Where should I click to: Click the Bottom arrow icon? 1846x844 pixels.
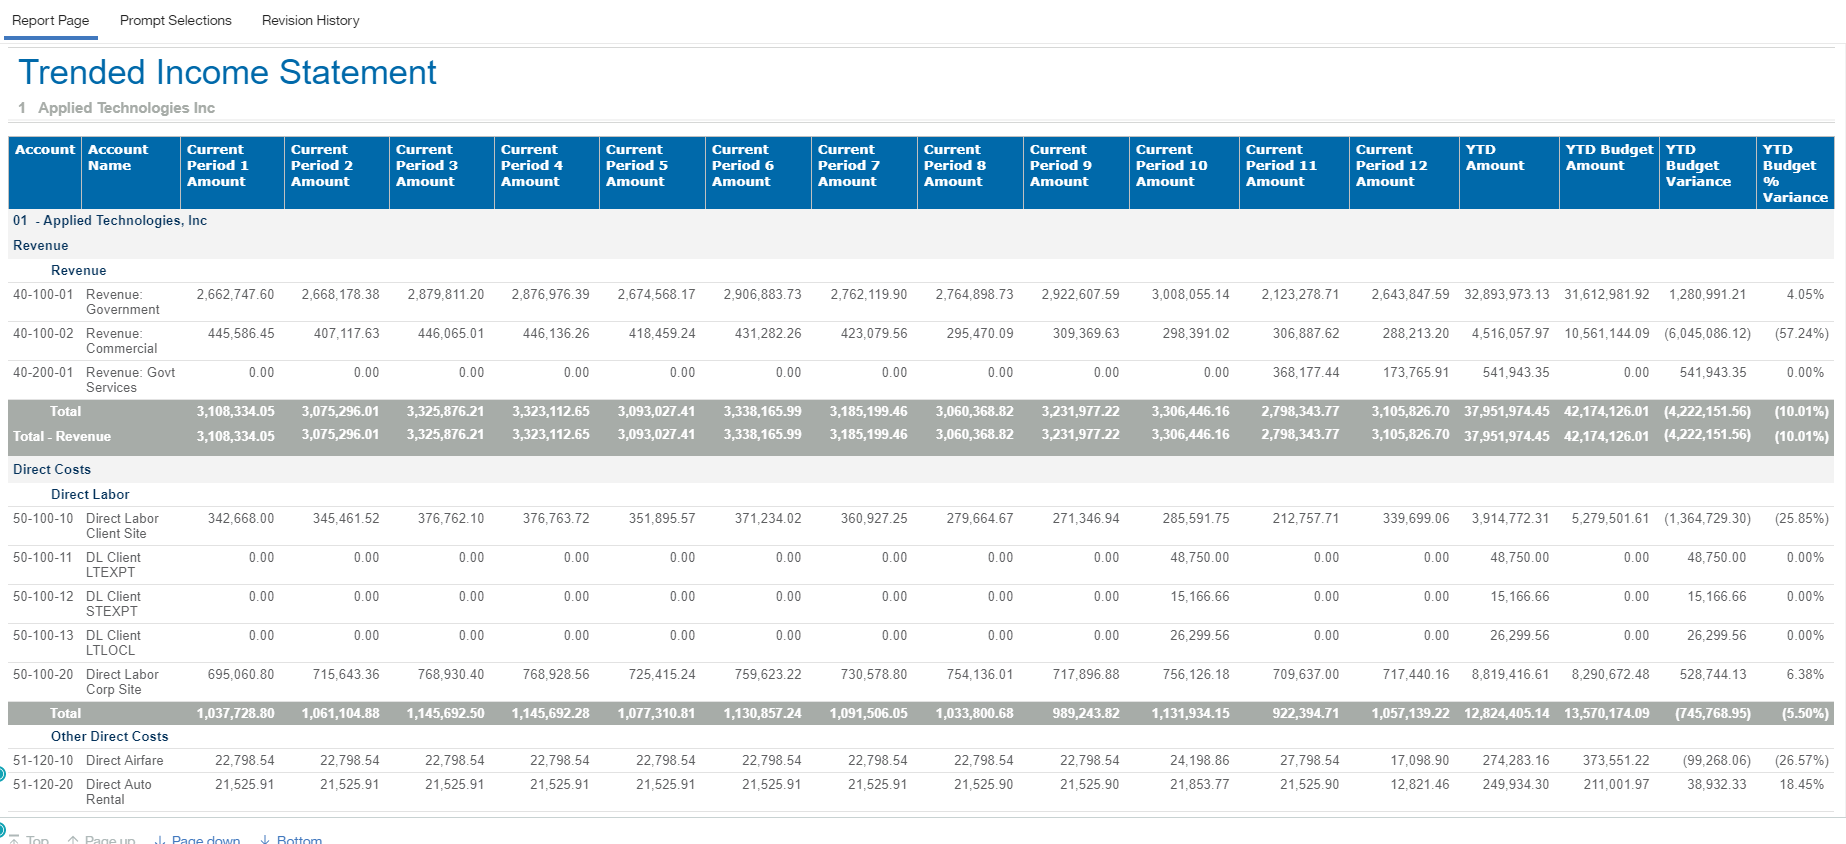[265, 840]
